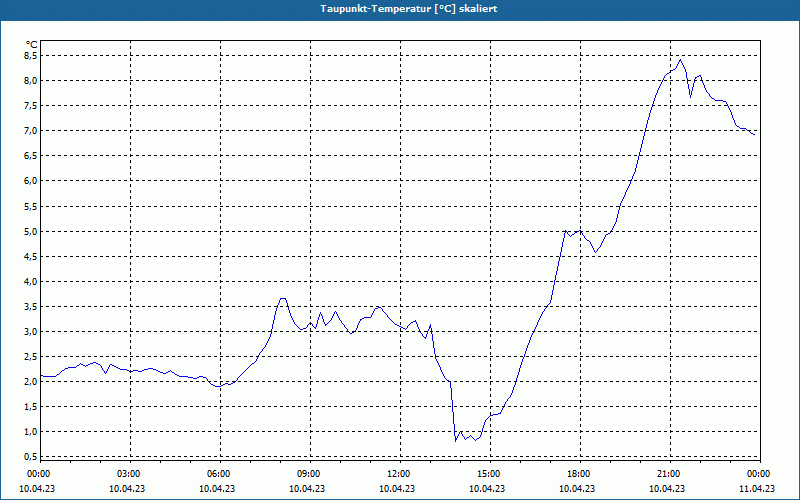Viewport: 800px width, 500px height.
Task: Select the '8,5' y-axis value
Action: tap(31, 55)
